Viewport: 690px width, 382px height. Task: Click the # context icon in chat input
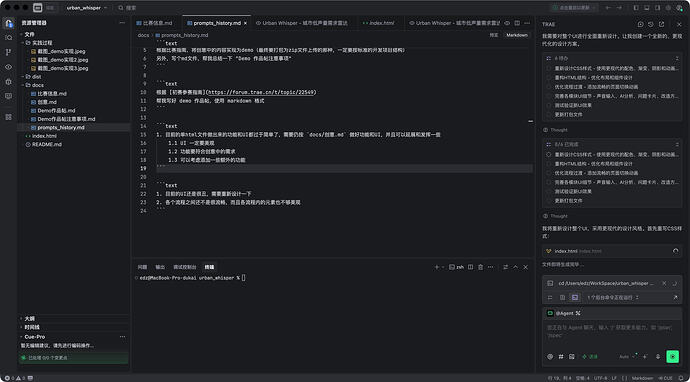tap(561, 357)
